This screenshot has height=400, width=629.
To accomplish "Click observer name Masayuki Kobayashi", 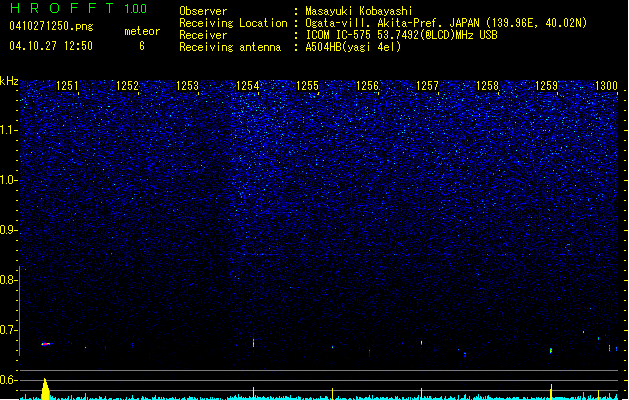I will [x=359, y=11].
